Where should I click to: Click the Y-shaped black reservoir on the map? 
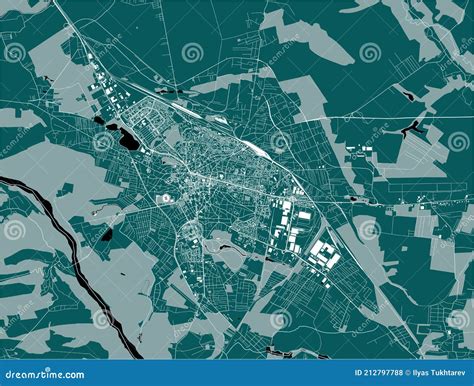pyautogui.click(x=413, y=128)
